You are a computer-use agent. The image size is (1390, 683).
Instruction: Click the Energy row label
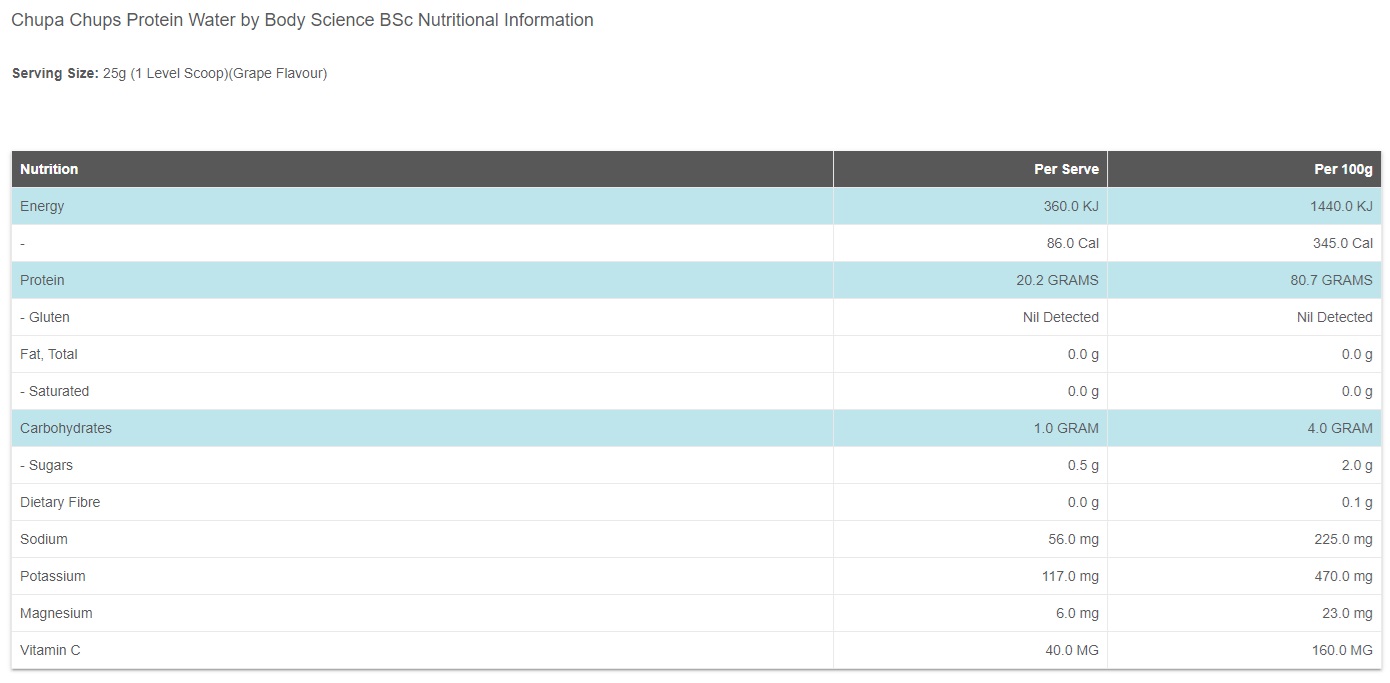coord(42,206)
